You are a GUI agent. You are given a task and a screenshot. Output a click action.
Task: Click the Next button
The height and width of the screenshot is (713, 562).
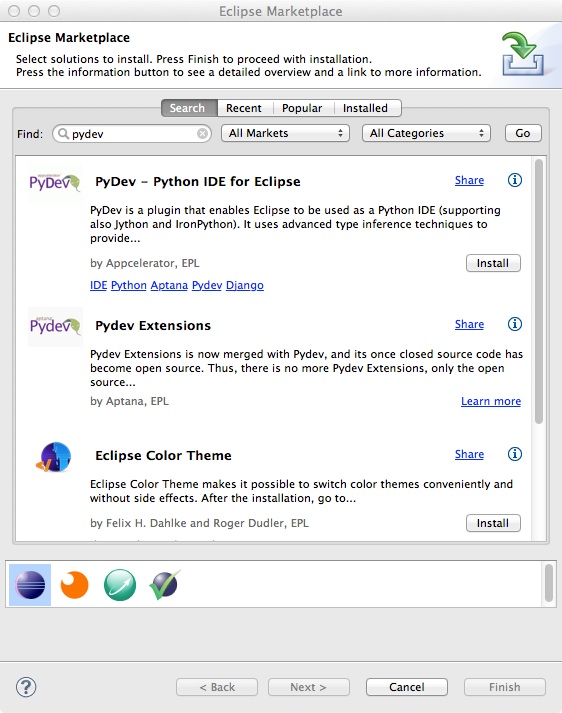309,687
